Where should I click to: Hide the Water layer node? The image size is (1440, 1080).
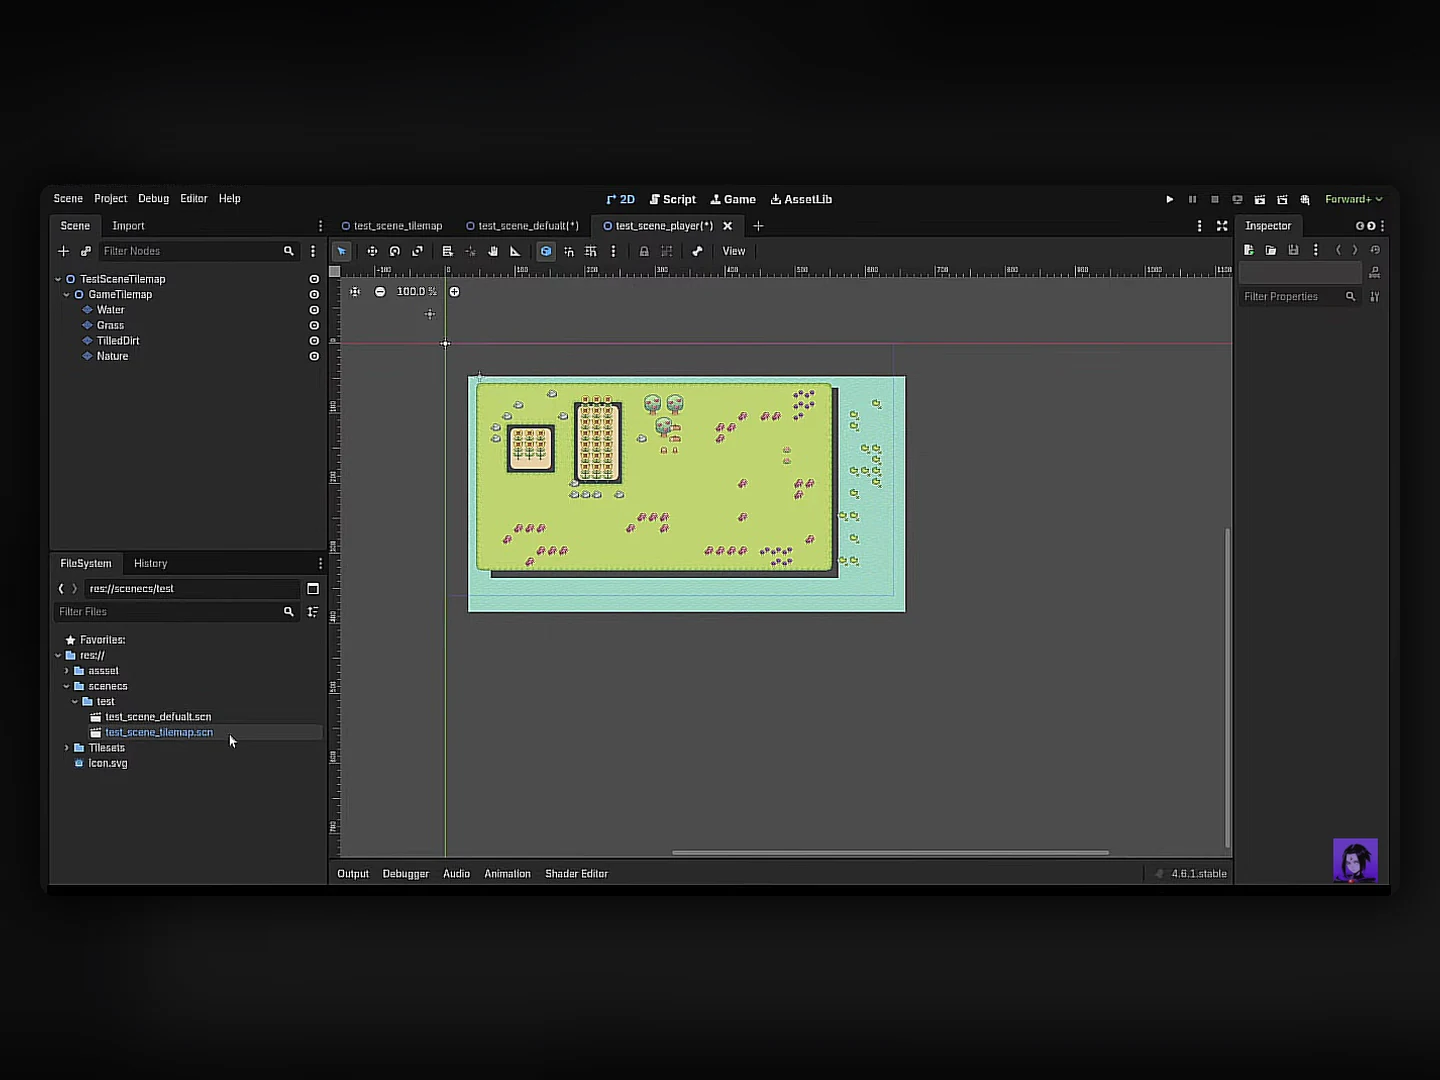(x=314, y=310)
